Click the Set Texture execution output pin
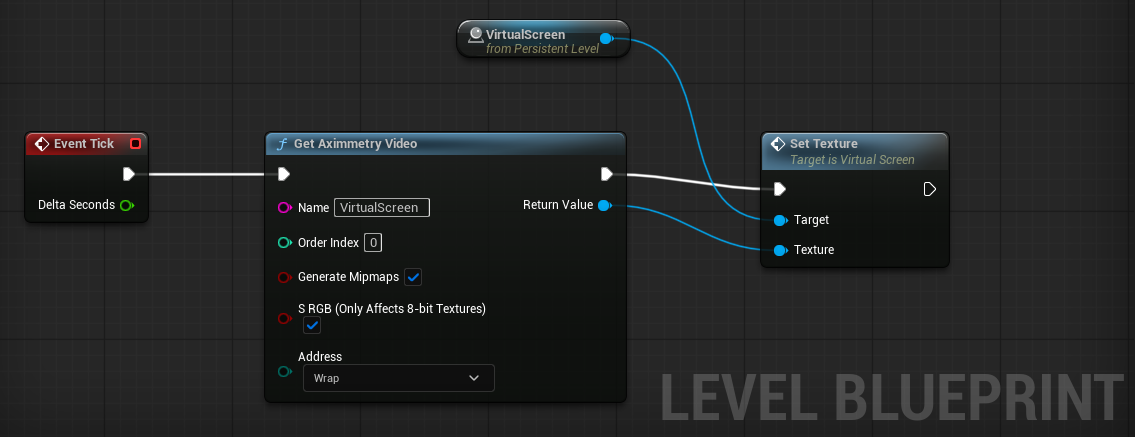The height and width of the screenshot is (437, 1135). coord(929,189)
